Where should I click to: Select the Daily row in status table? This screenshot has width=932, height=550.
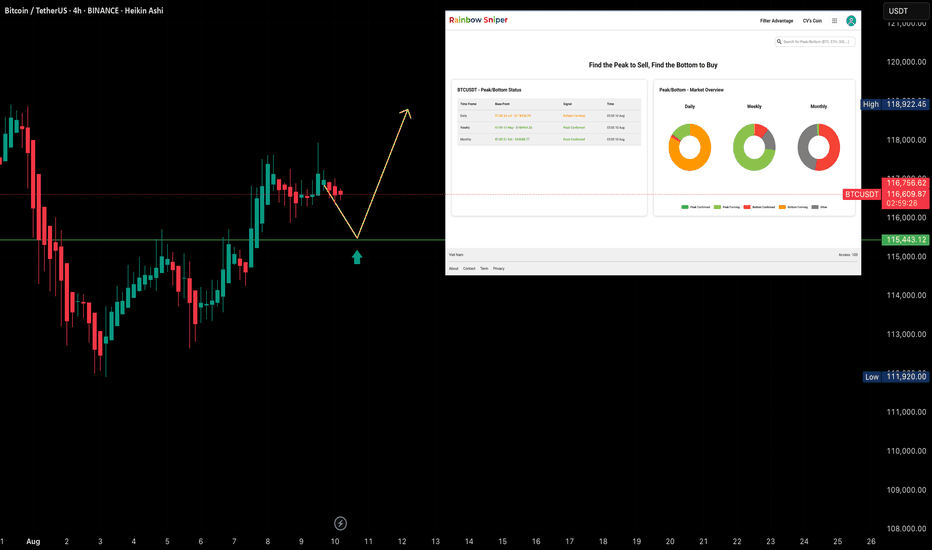(549, 116)
